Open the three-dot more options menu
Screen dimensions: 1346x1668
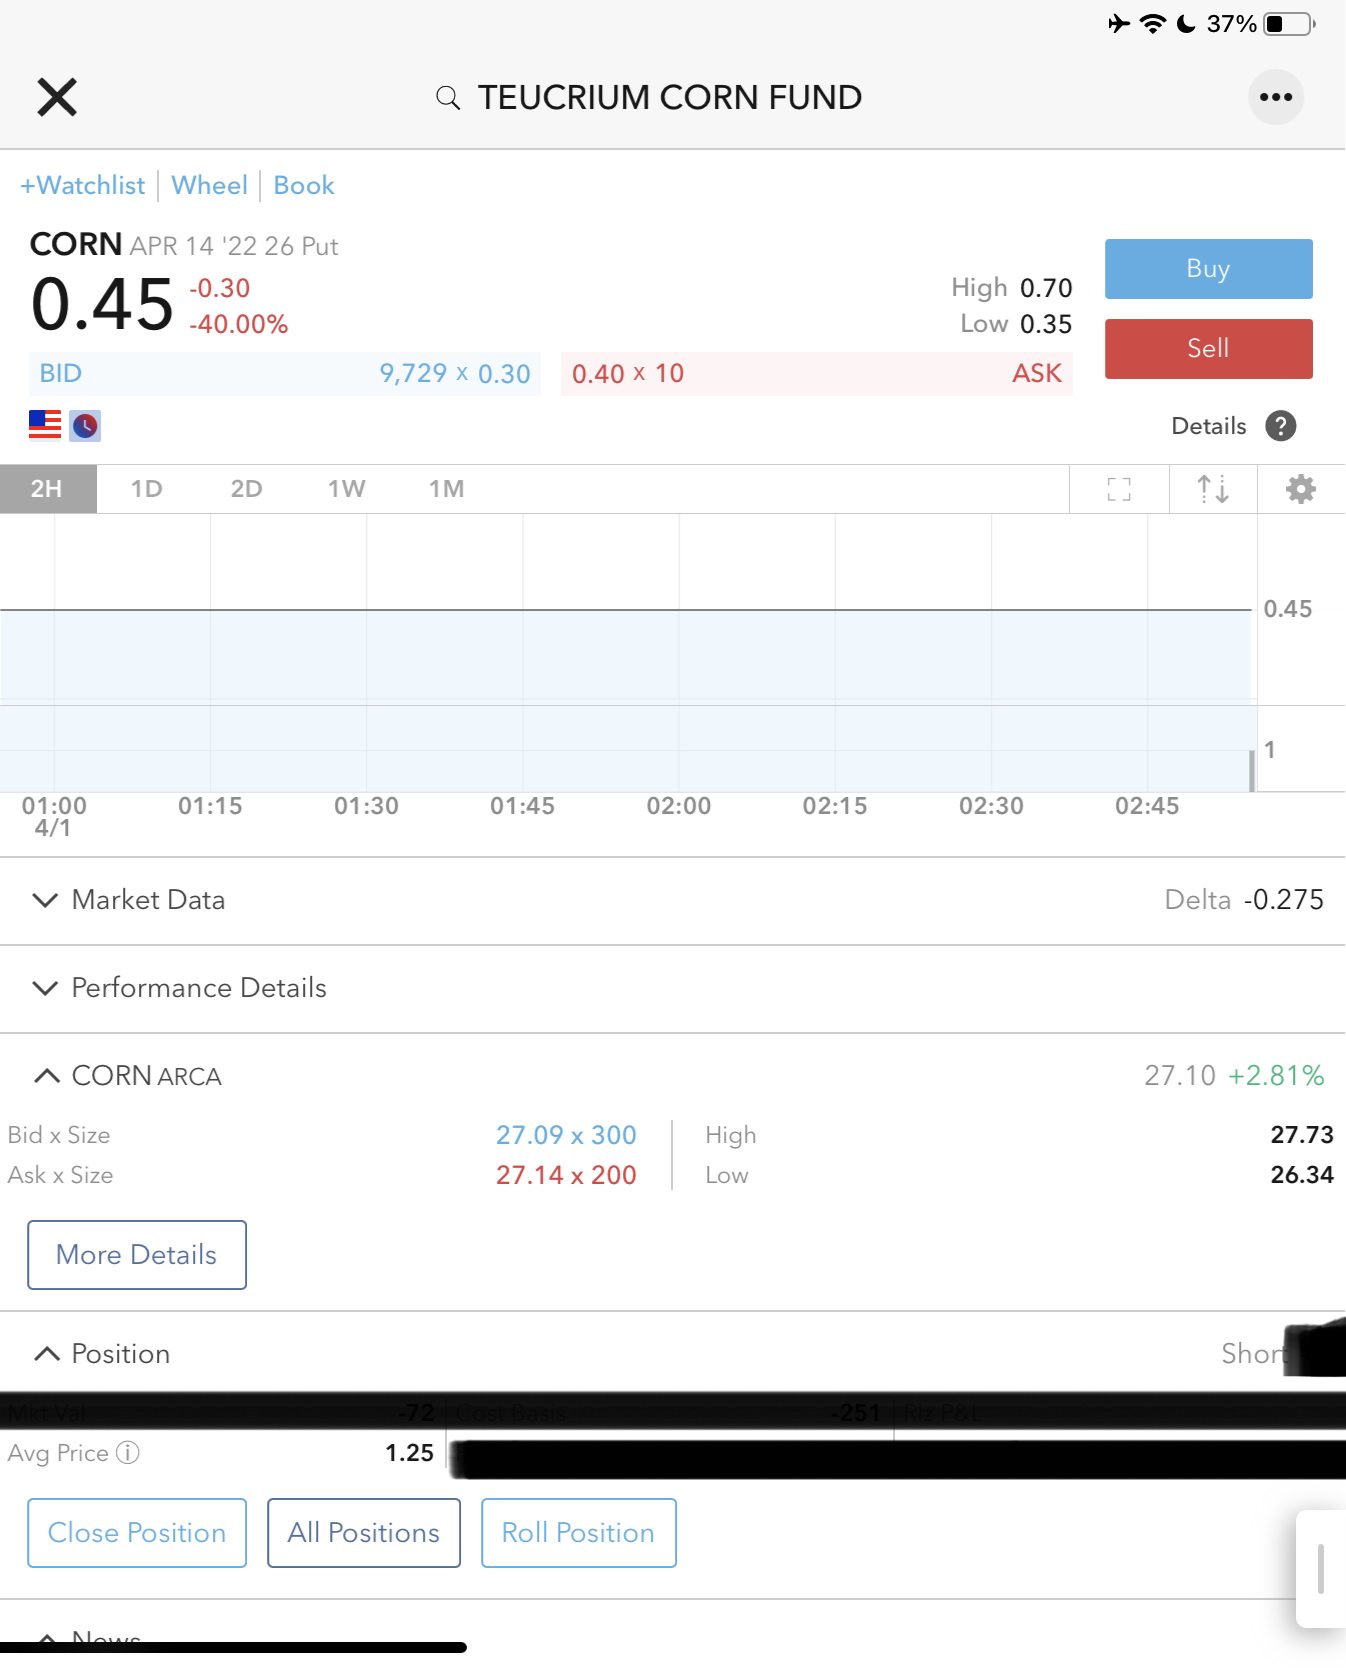pos(1276,97)
